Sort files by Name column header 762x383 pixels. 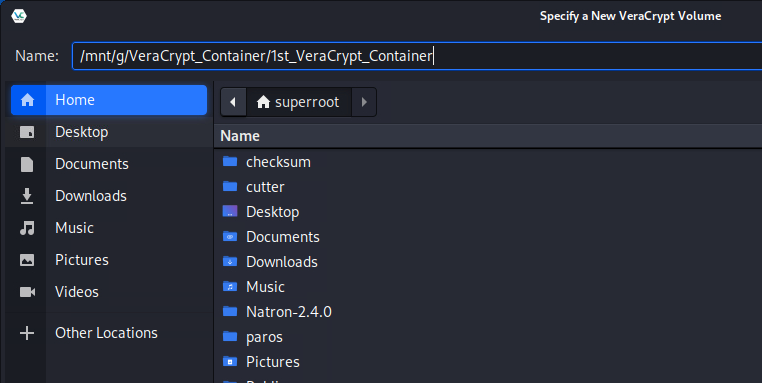pos(488,136)
